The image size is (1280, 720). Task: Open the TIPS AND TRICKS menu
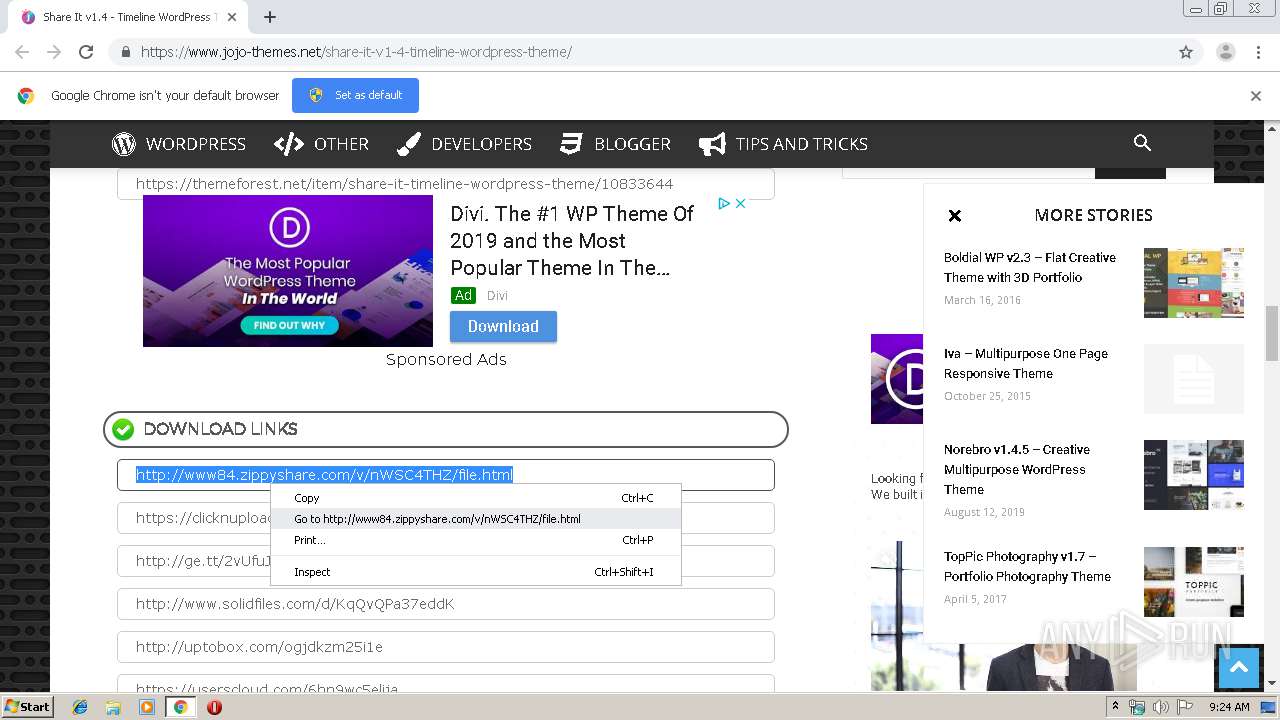click(783, 144)
